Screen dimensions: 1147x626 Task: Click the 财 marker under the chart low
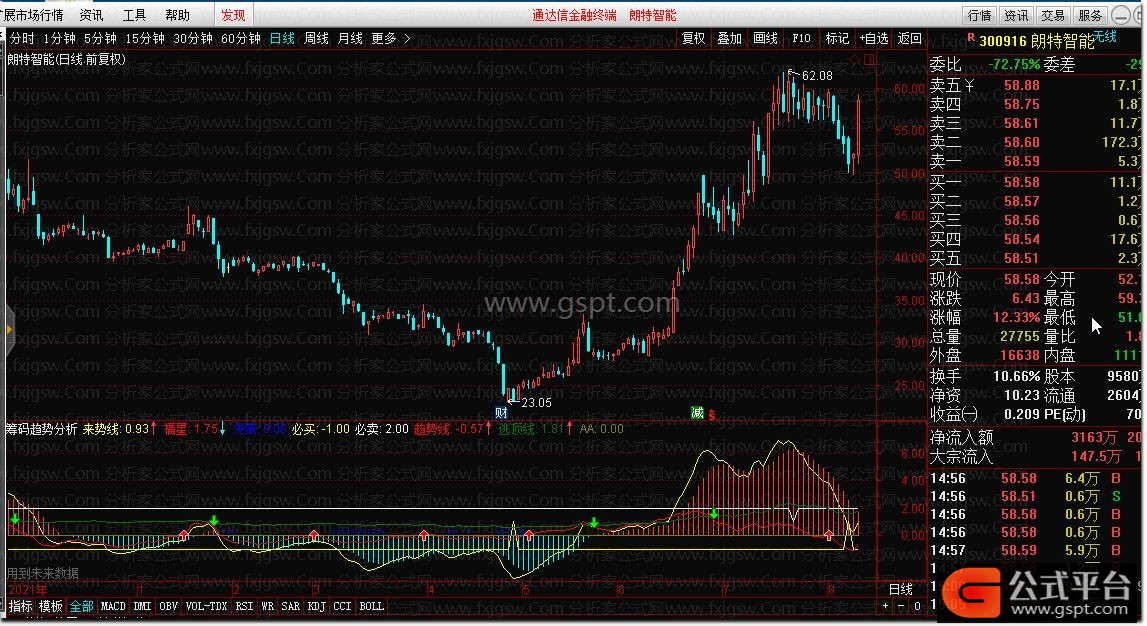[501, 412]
